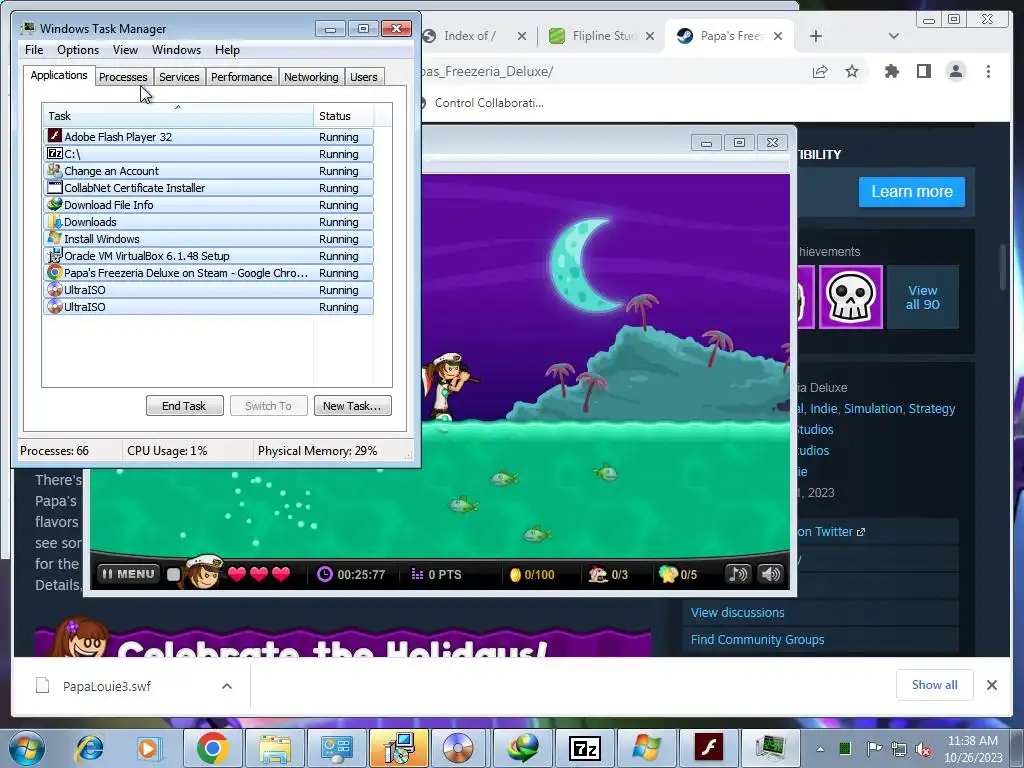Open Adobe Flash Player taskbar icon
This screenshot has width=1024, height=768.
[709, 748]
